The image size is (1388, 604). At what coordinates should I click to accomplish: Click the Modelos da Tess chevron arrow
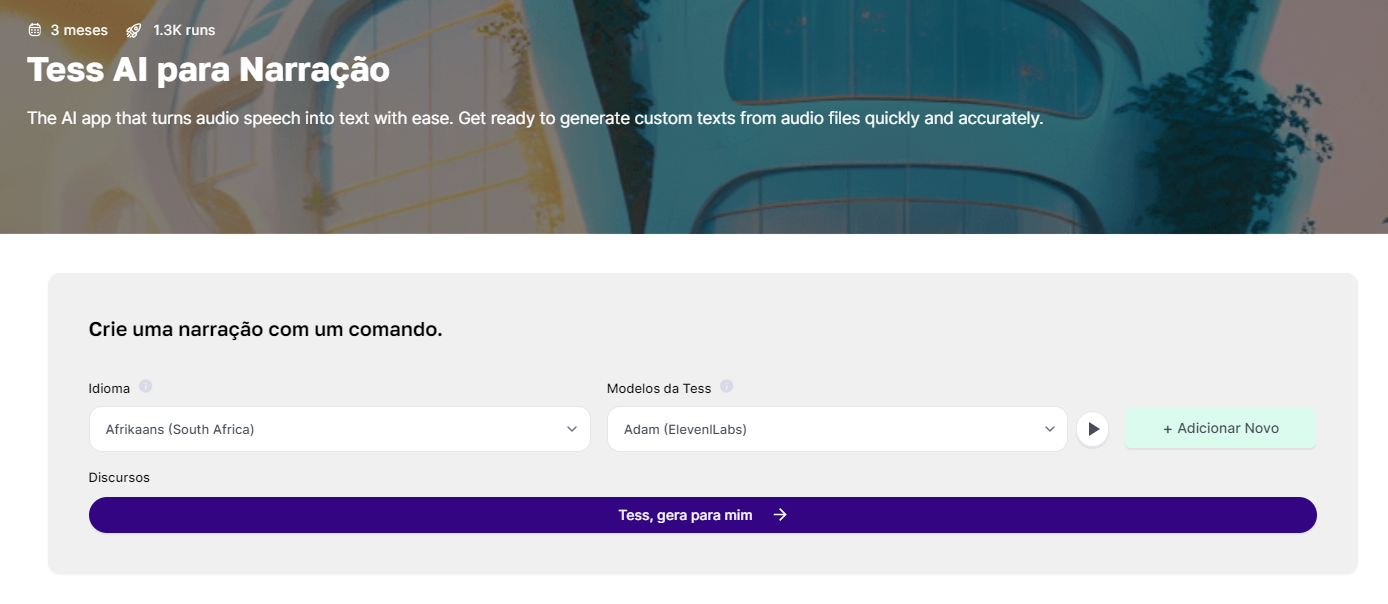[x=1050, y=429]
